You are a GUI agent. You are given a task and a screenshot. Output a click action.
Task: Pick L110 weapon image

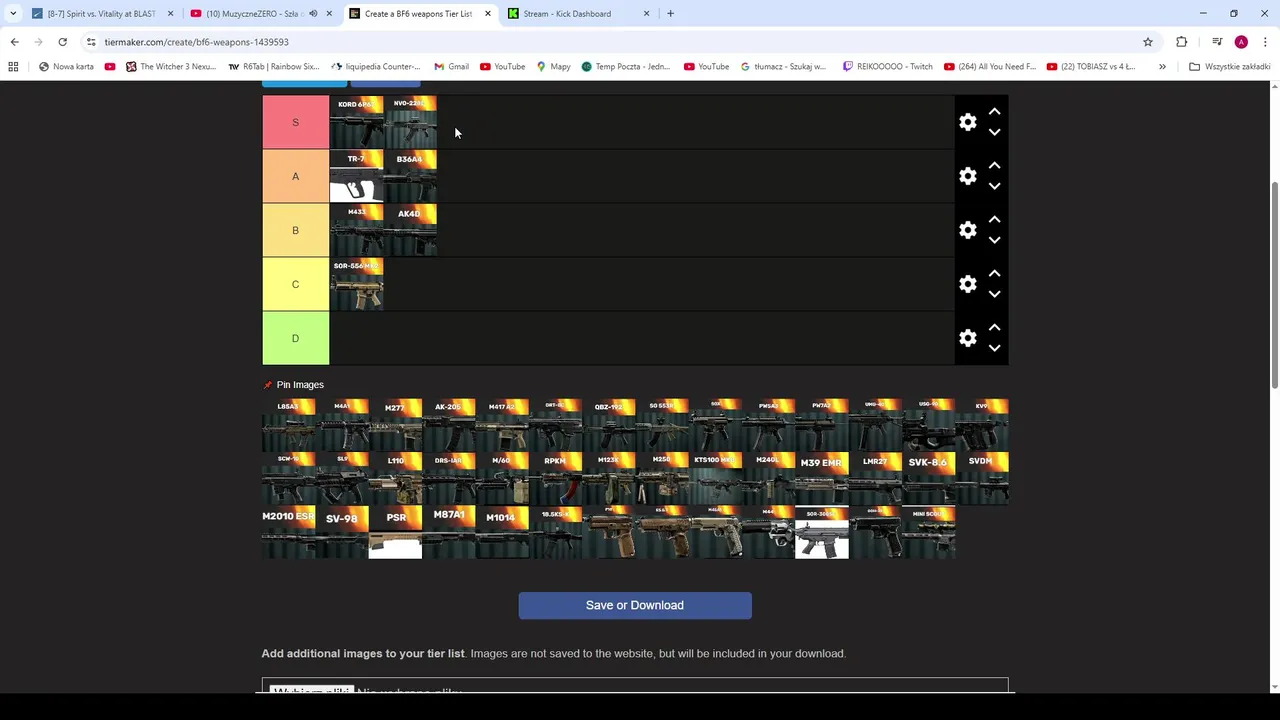pyautogui.click(x=395, y=479)
